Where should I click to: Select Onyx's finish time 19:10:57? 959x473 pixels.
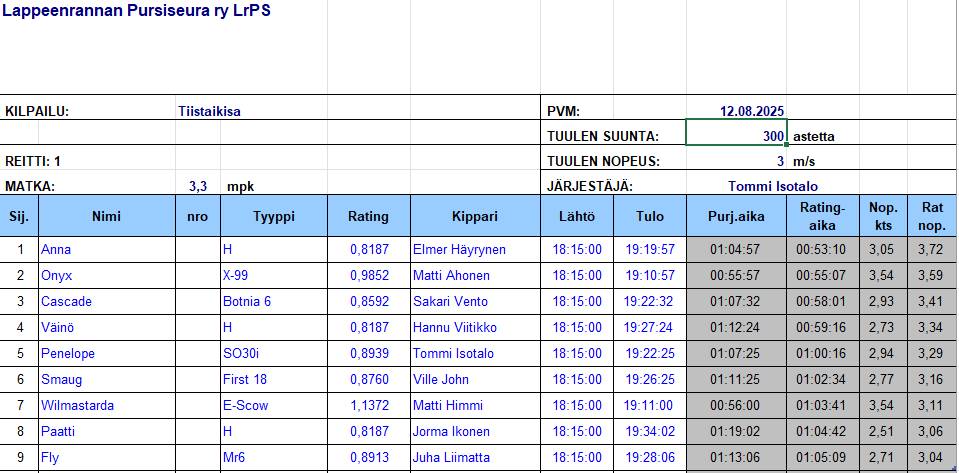pos(650,275)
